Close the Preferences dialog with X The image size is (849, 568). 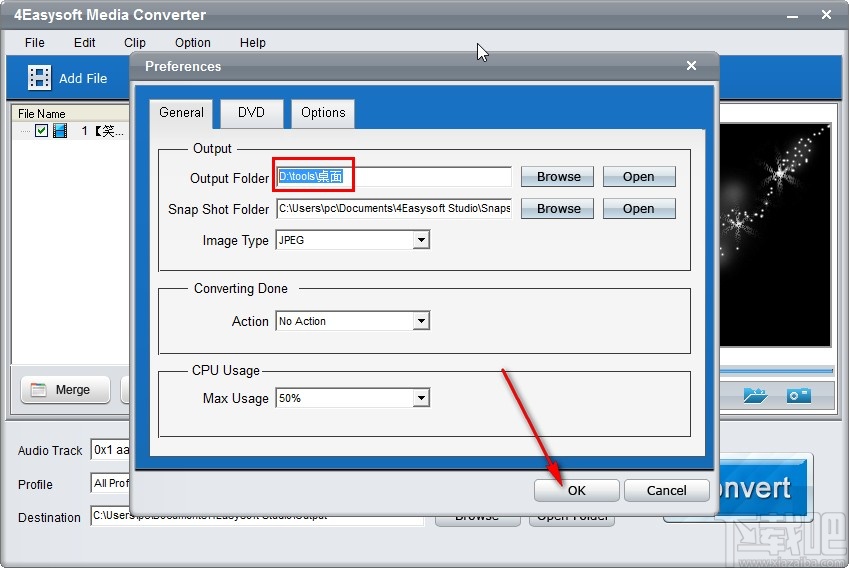tap(691, 66)
